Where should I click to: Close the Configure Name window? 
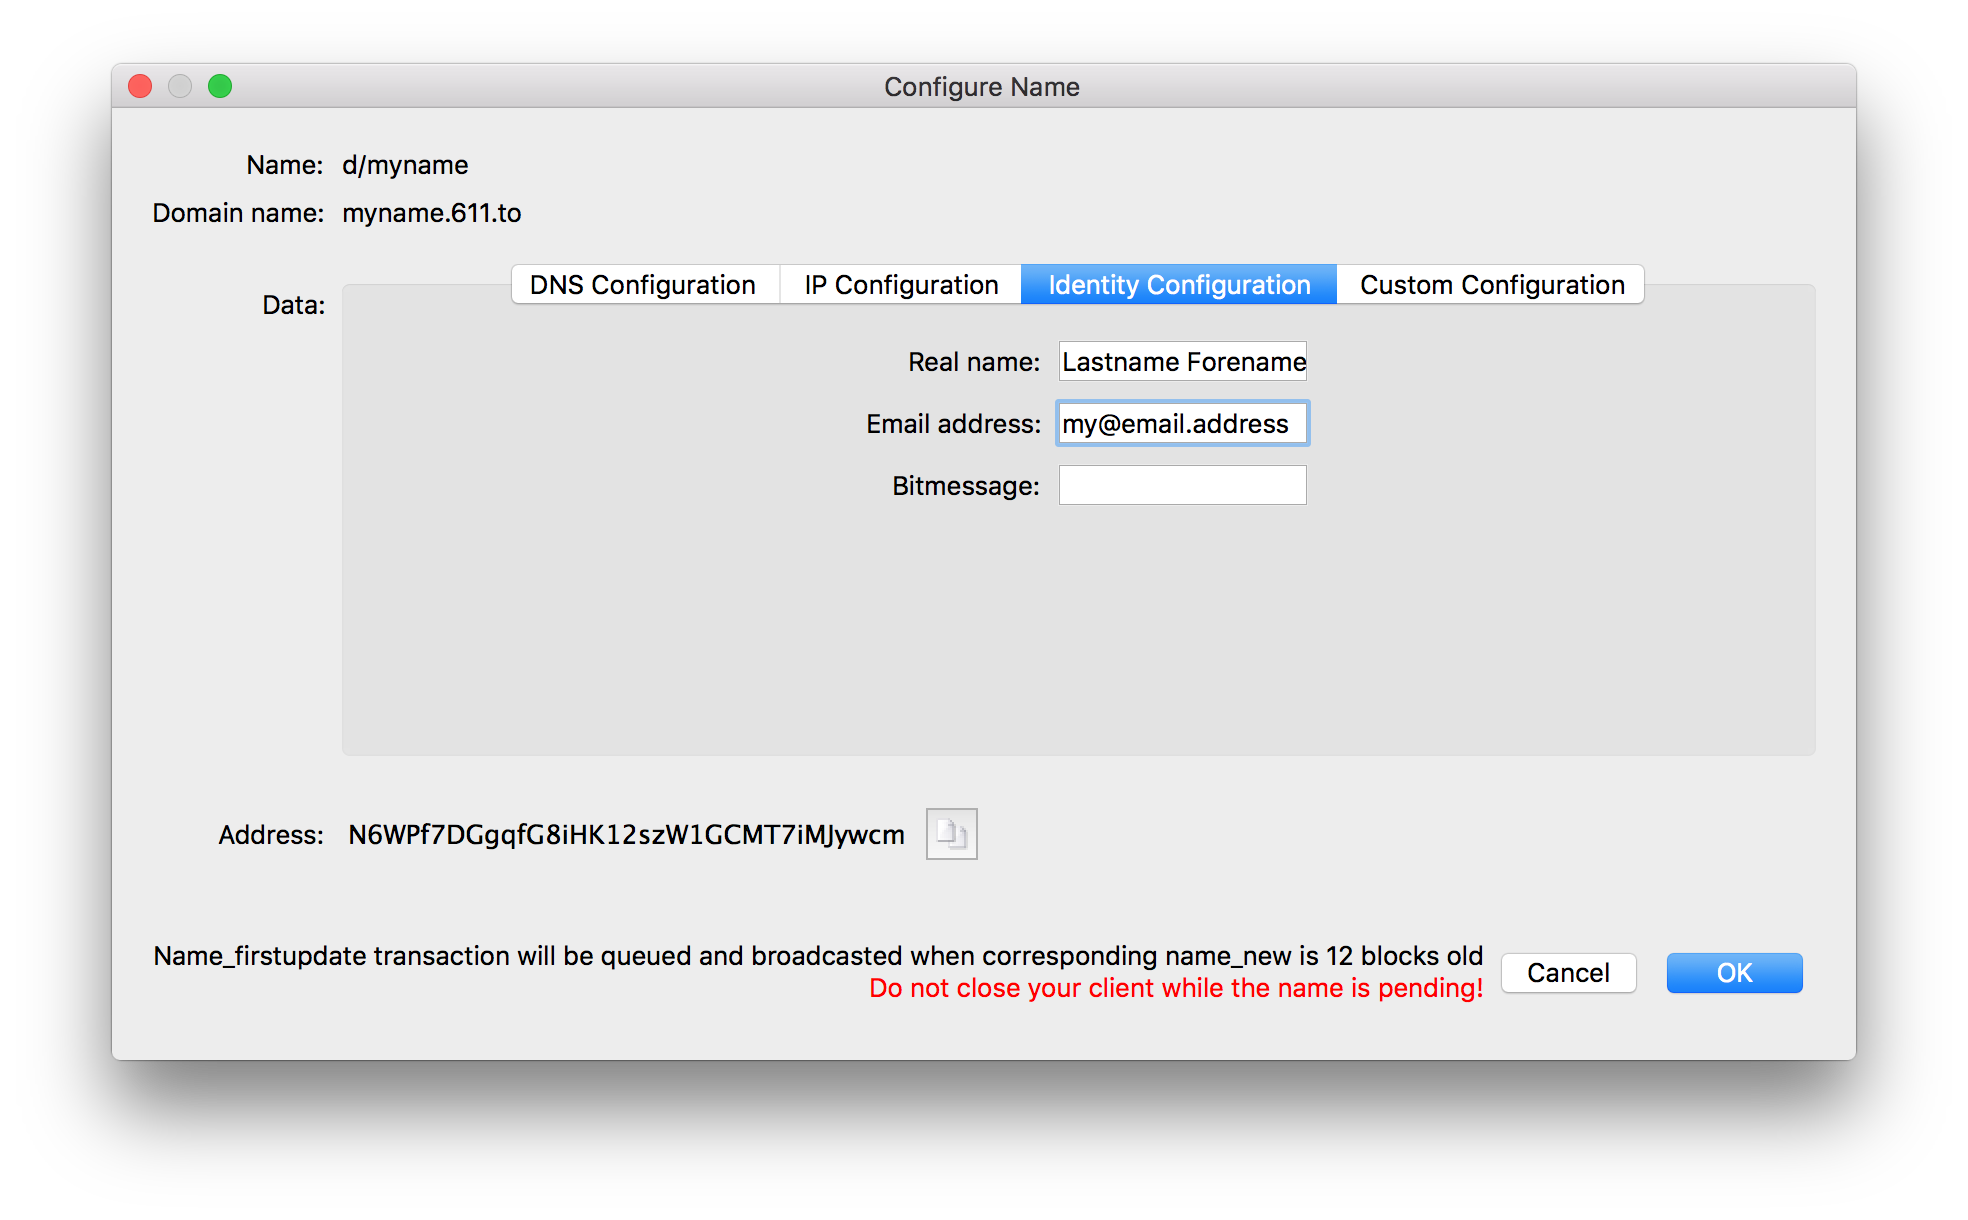click(x=141, y=87)
